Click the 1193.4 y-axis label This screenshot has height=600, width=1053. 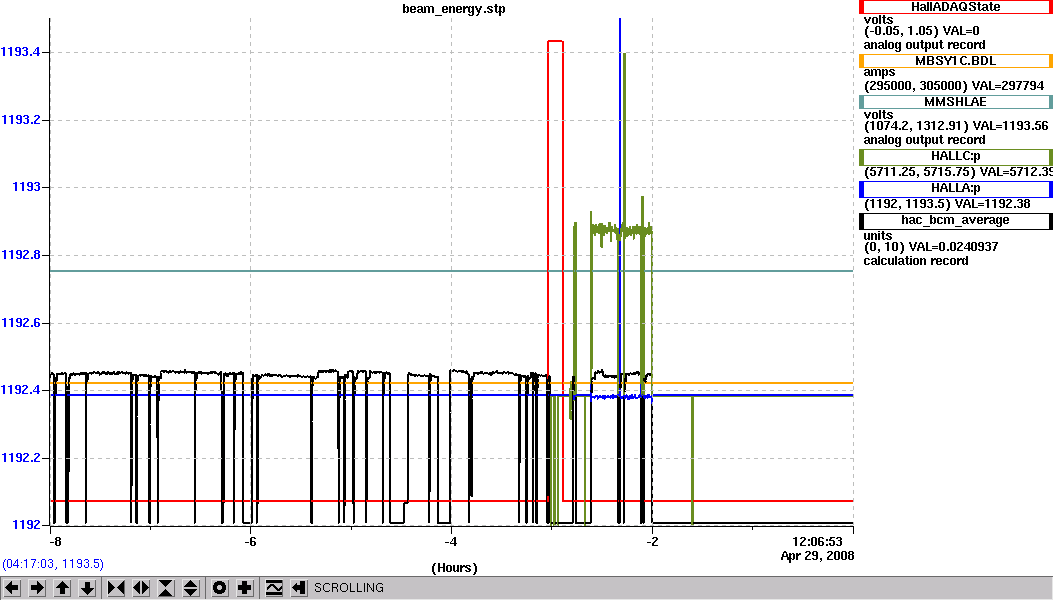click(20, 52)
